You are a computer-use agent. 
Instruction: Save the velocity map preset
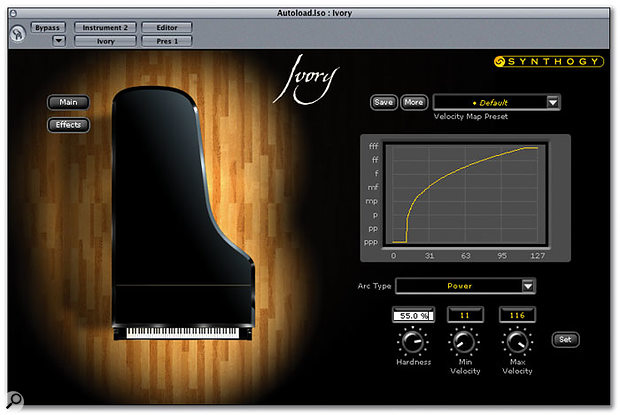[x=384, y=102]
